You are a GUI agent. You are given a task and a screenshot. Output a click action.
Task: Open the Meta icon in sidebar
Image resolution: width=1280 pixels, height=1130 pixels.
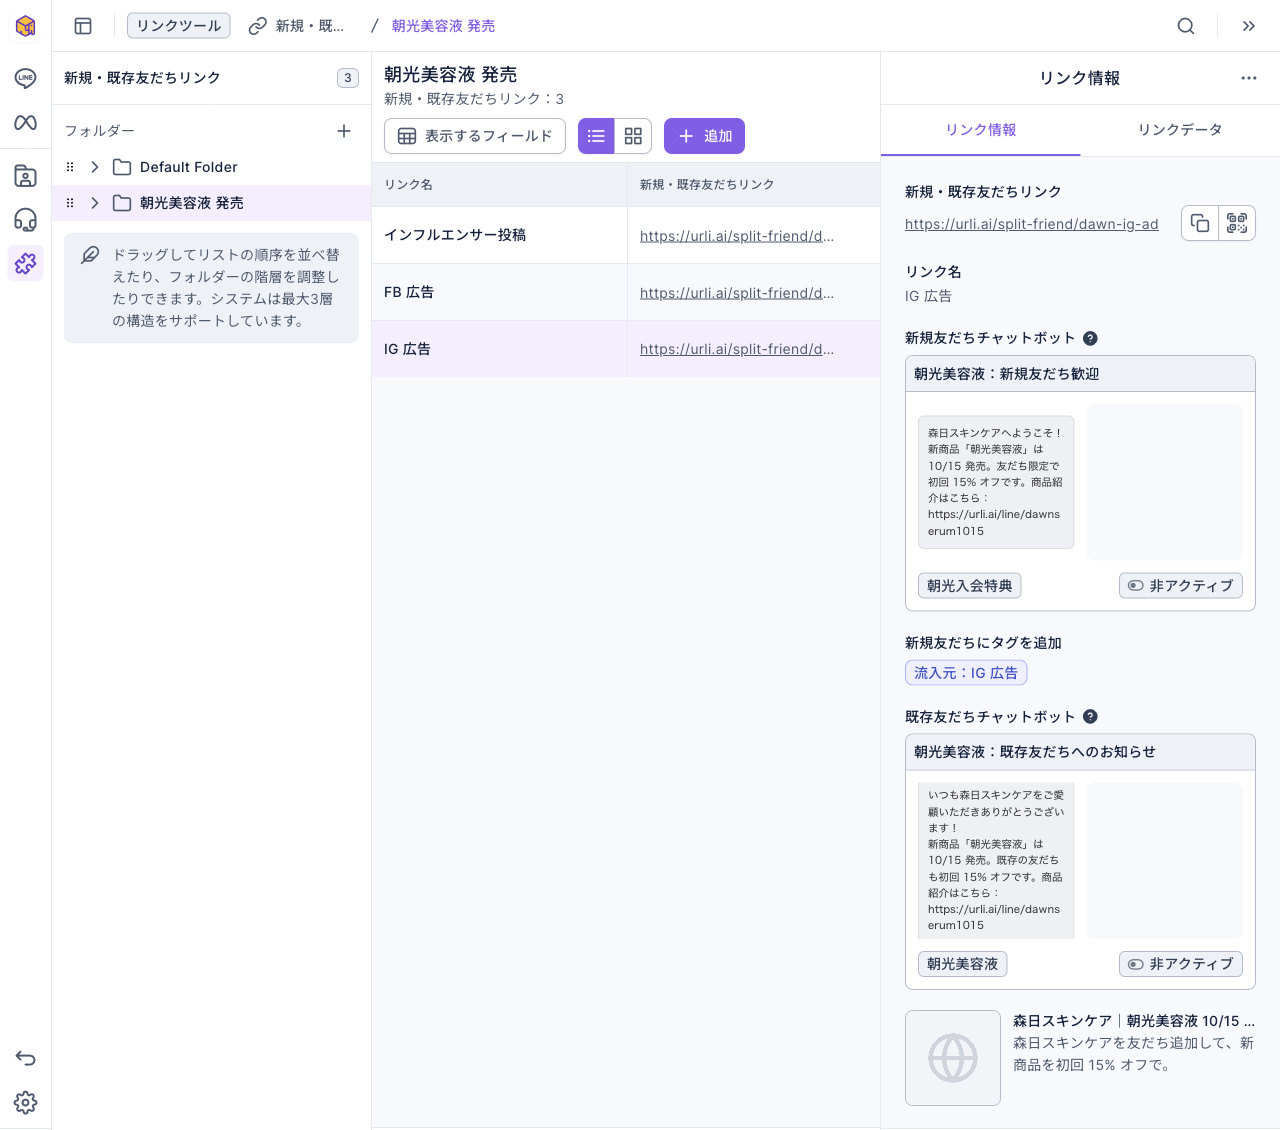(x=25, y=122)
